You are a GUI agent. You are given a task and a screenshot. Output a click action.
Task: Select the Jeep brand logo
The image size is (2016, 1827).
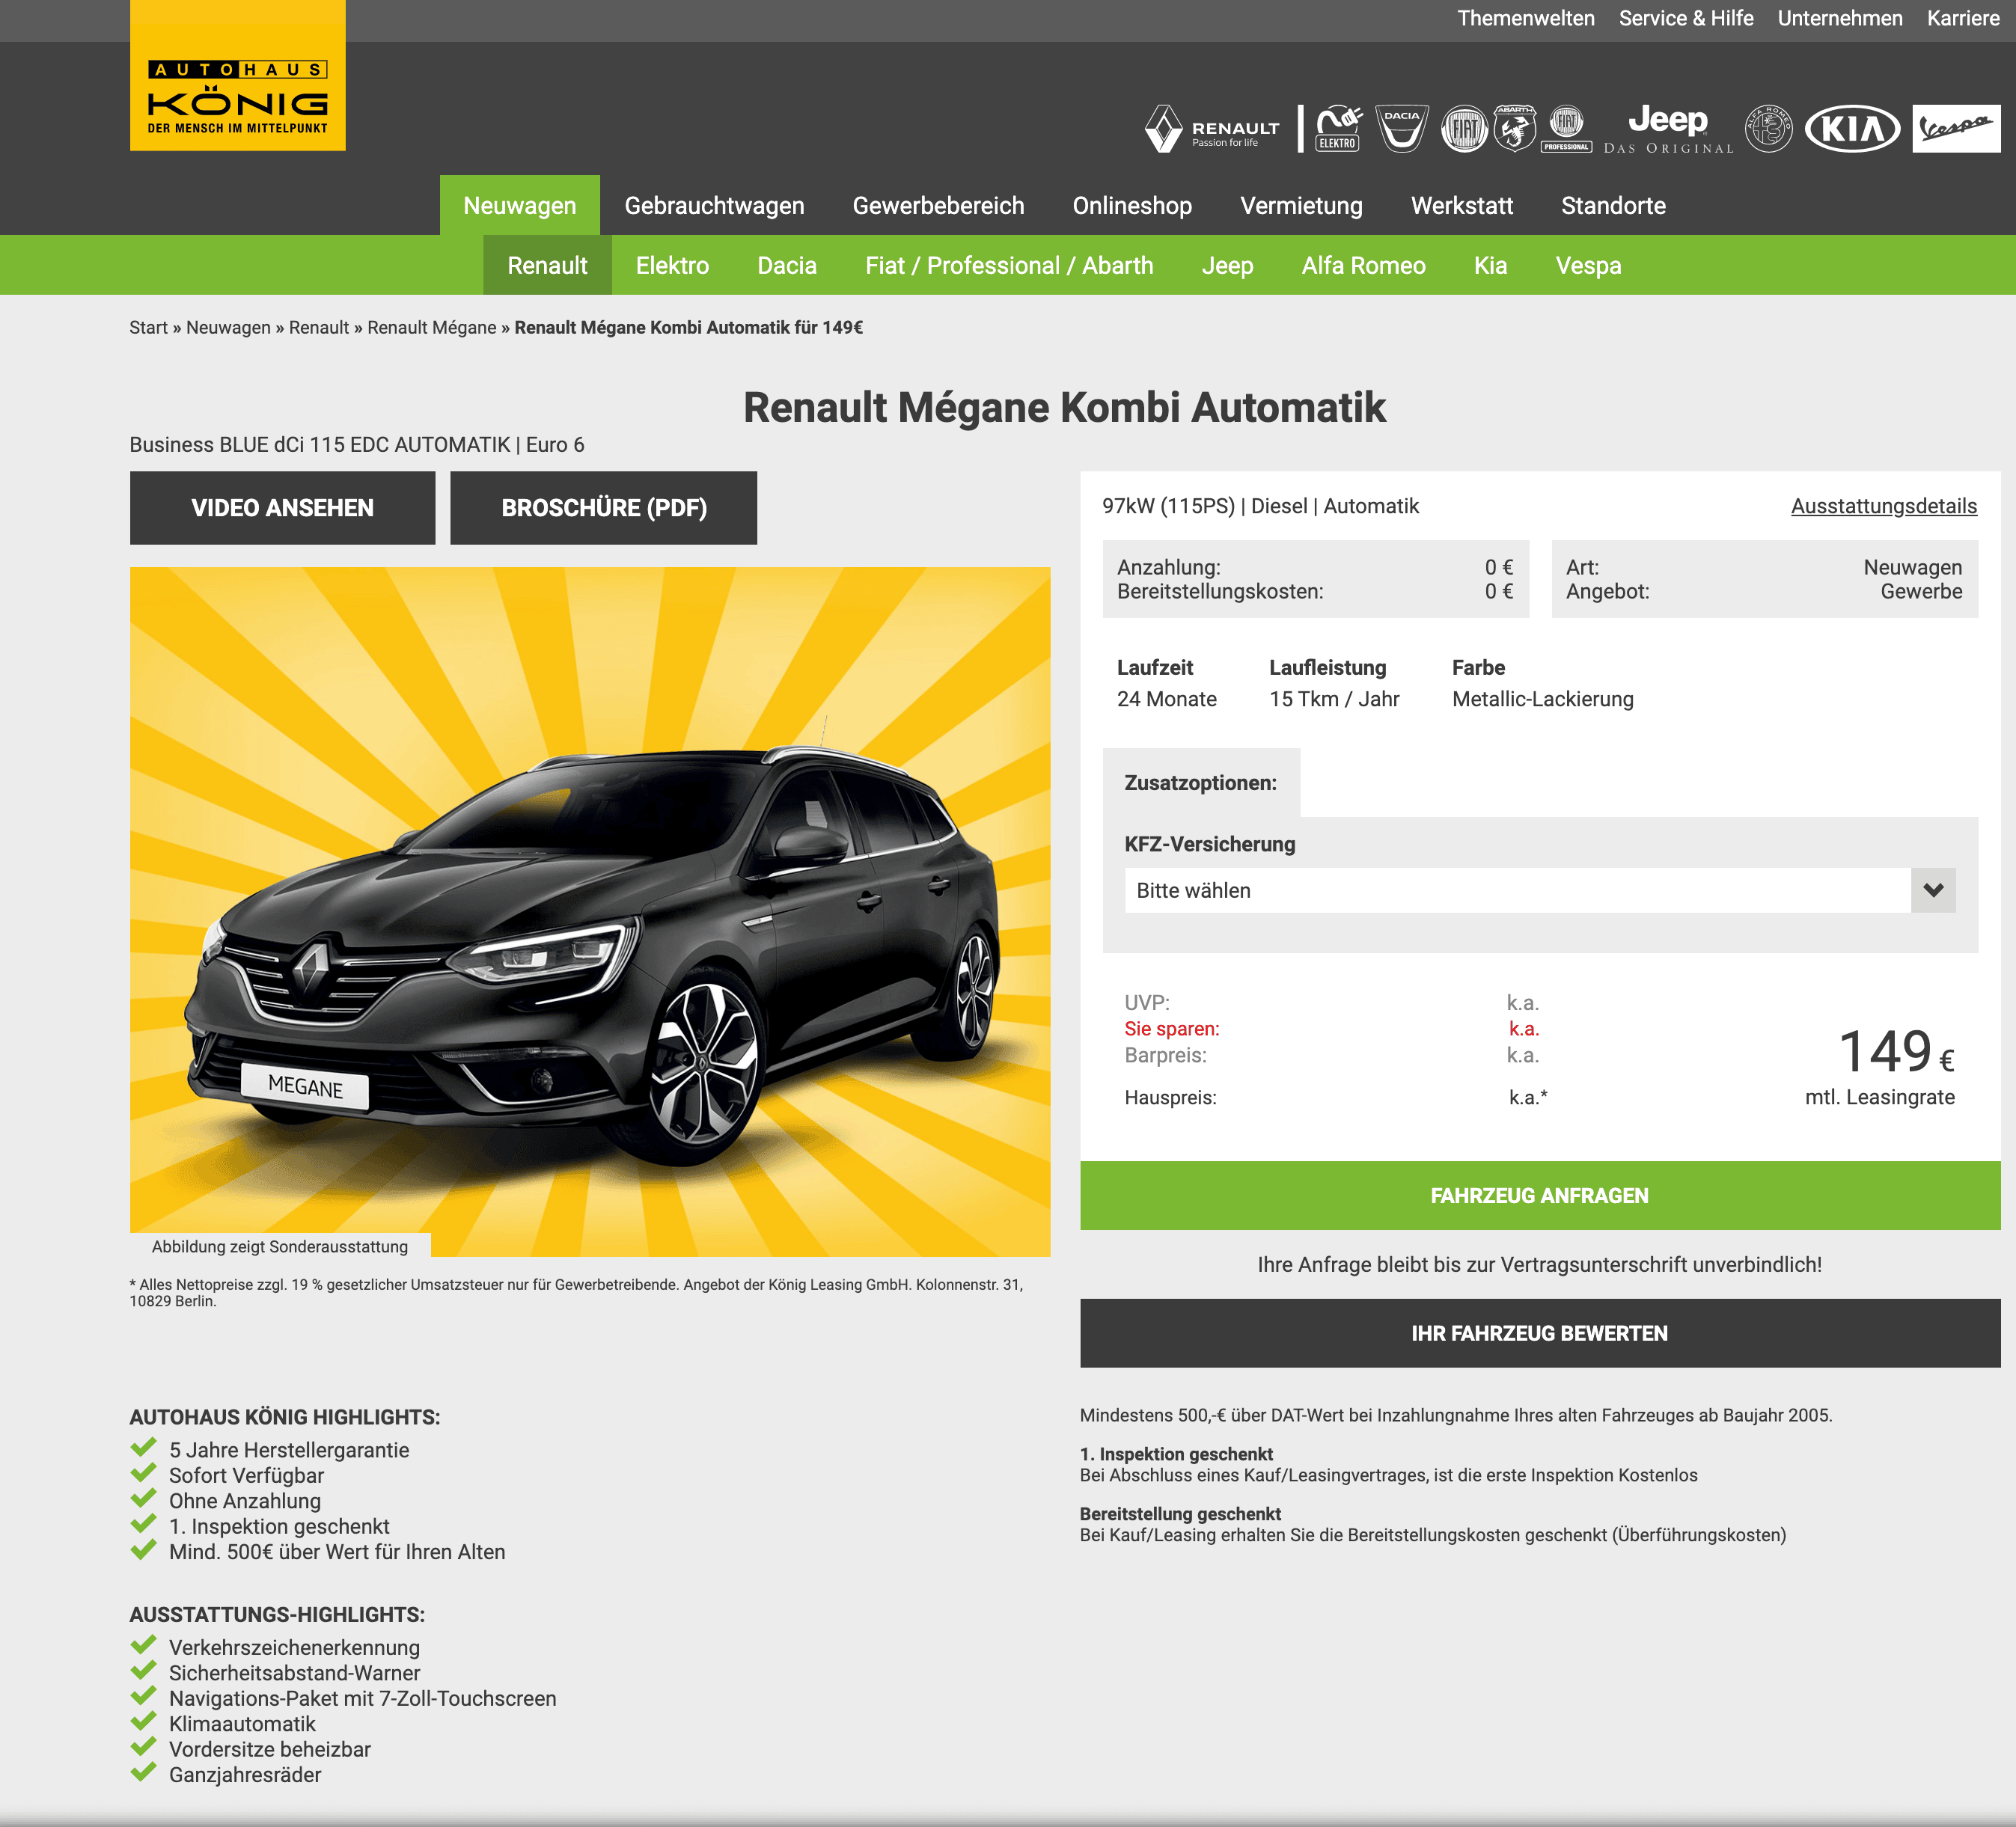1668,129
